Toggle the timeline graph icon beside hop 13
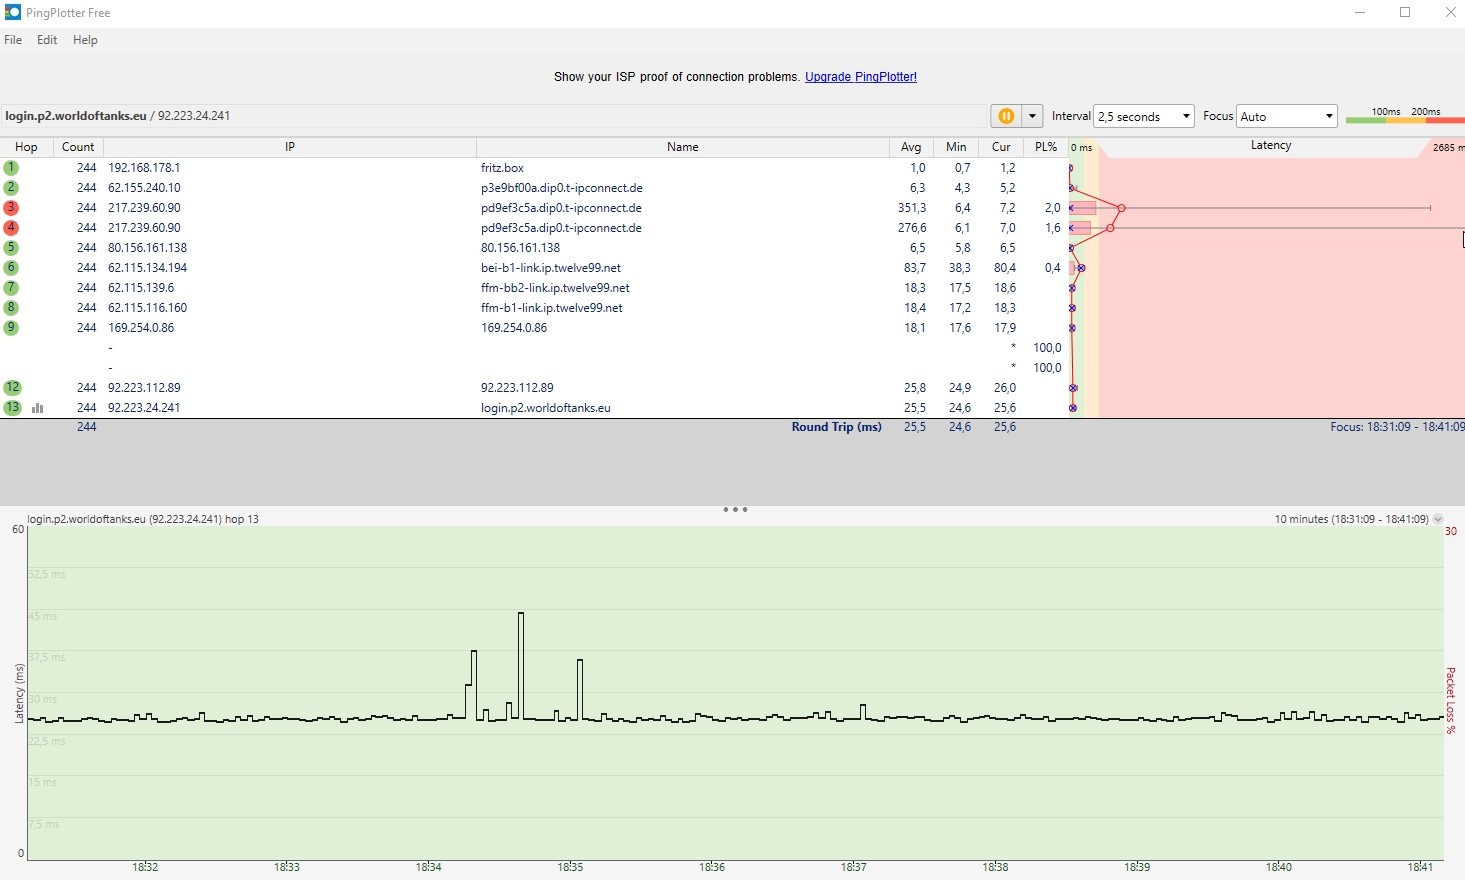This screenshot has height=880, width=1465. point(38,408)
